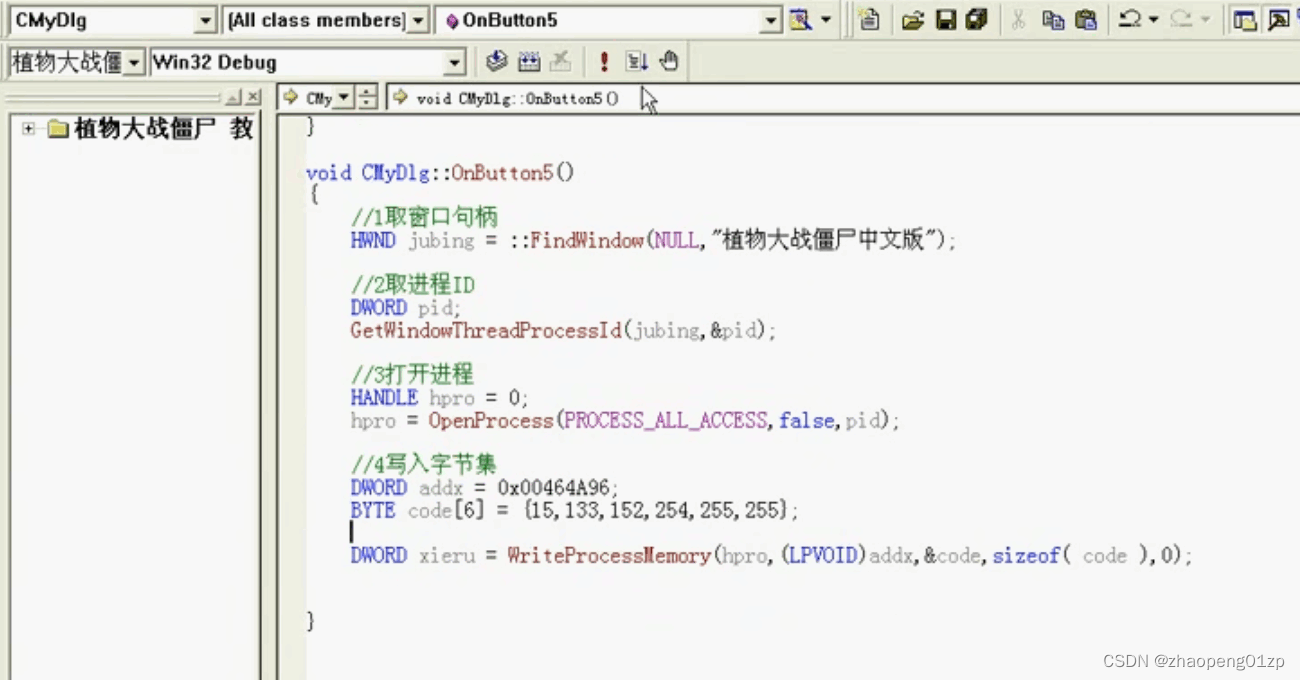Click GetWindowThreadProcessId in the code

pyautogui.click(x=485, y=331)
